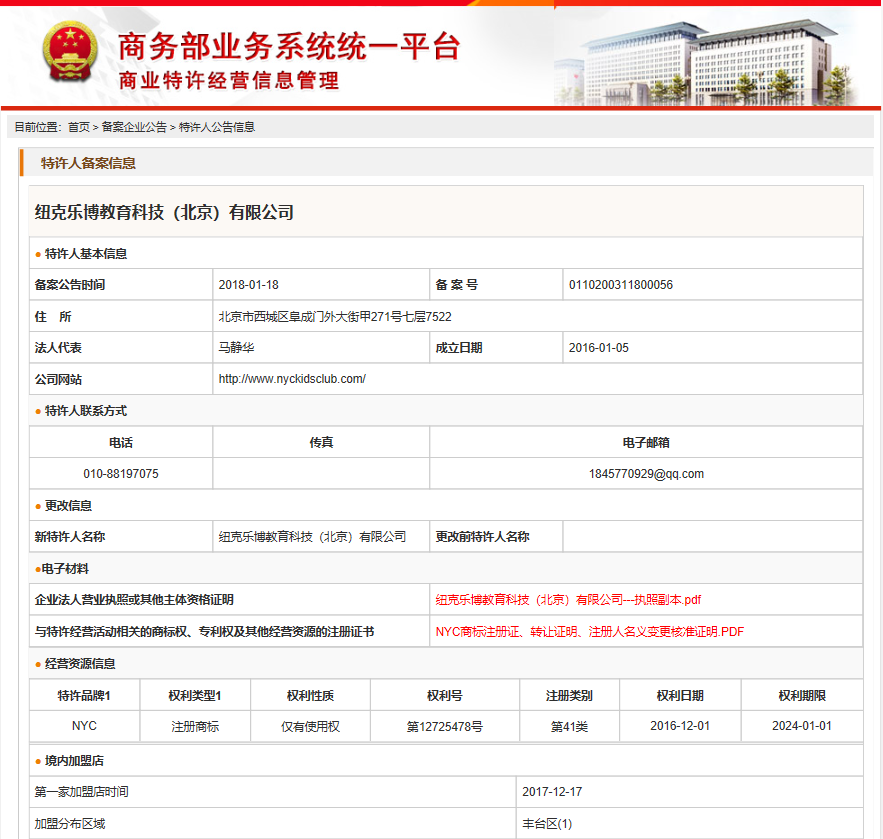Select the address 北京市西城区阜成门外大街甲271号七层7522

point(335,316)
